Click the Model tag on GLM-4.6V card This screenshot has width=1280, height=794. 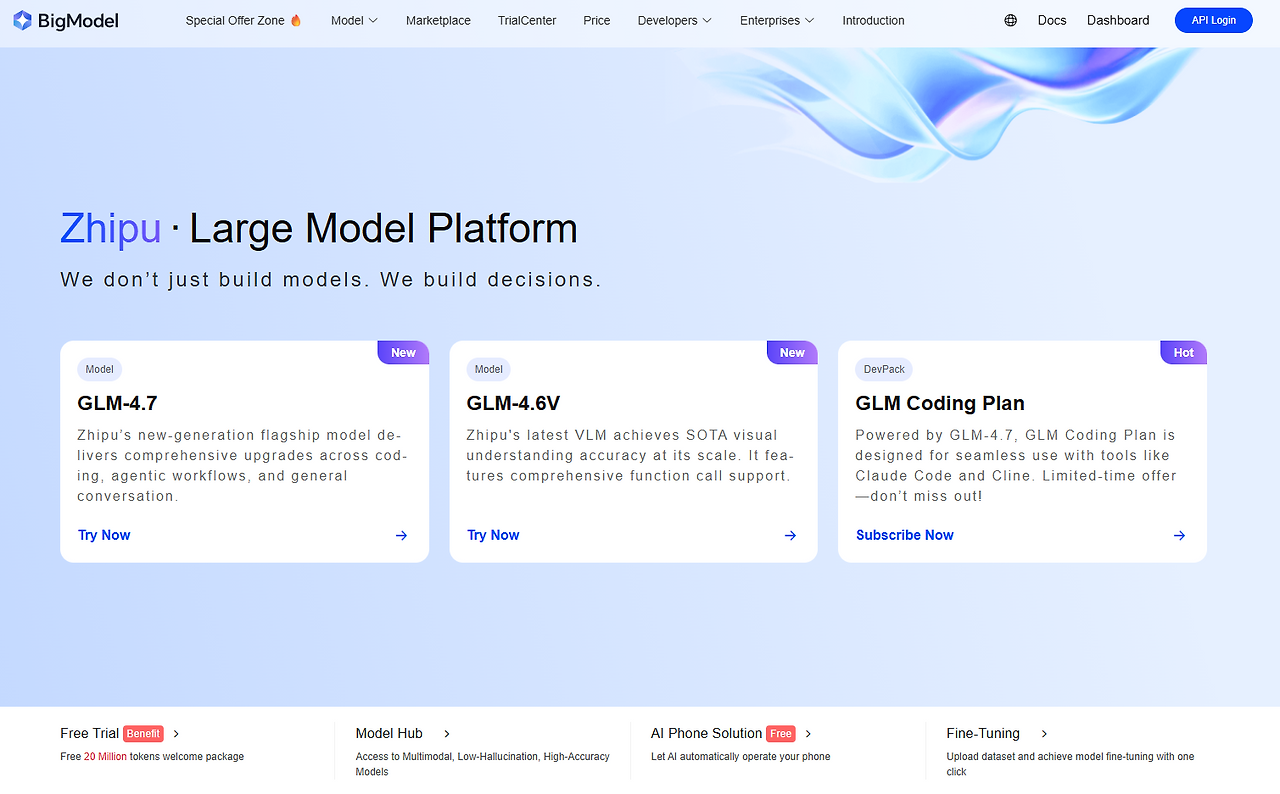tap(489, 369)
